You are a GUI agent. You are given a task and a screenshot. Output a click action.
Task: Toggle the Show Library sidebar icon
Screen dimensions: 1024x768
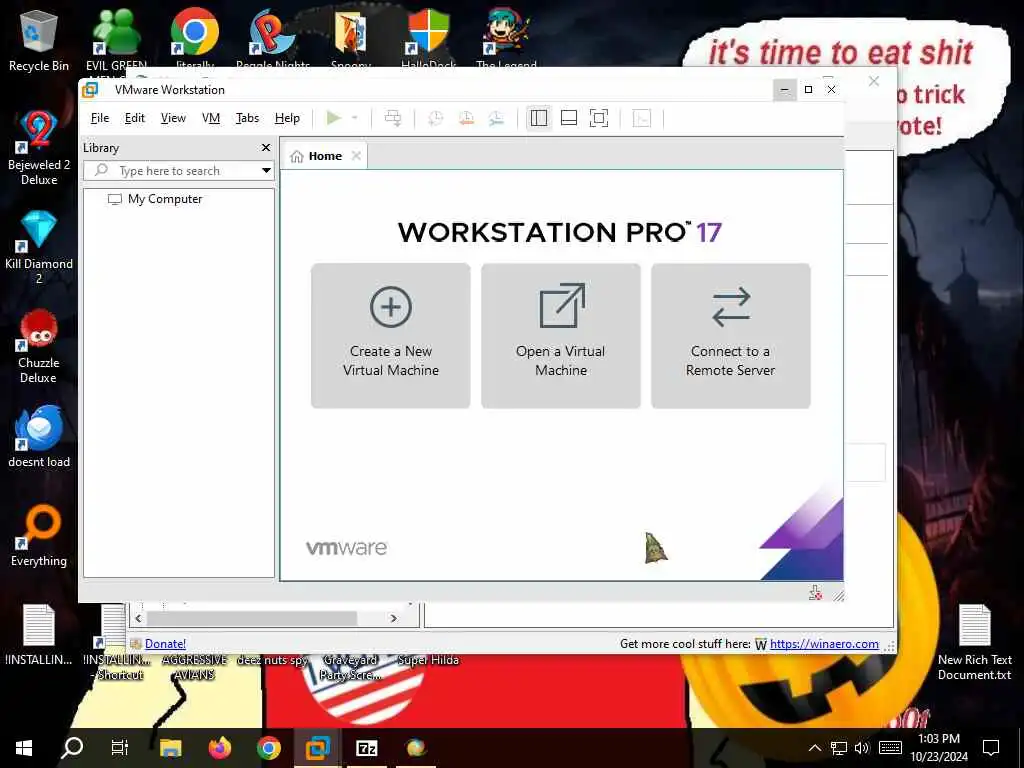pos(539,118)
